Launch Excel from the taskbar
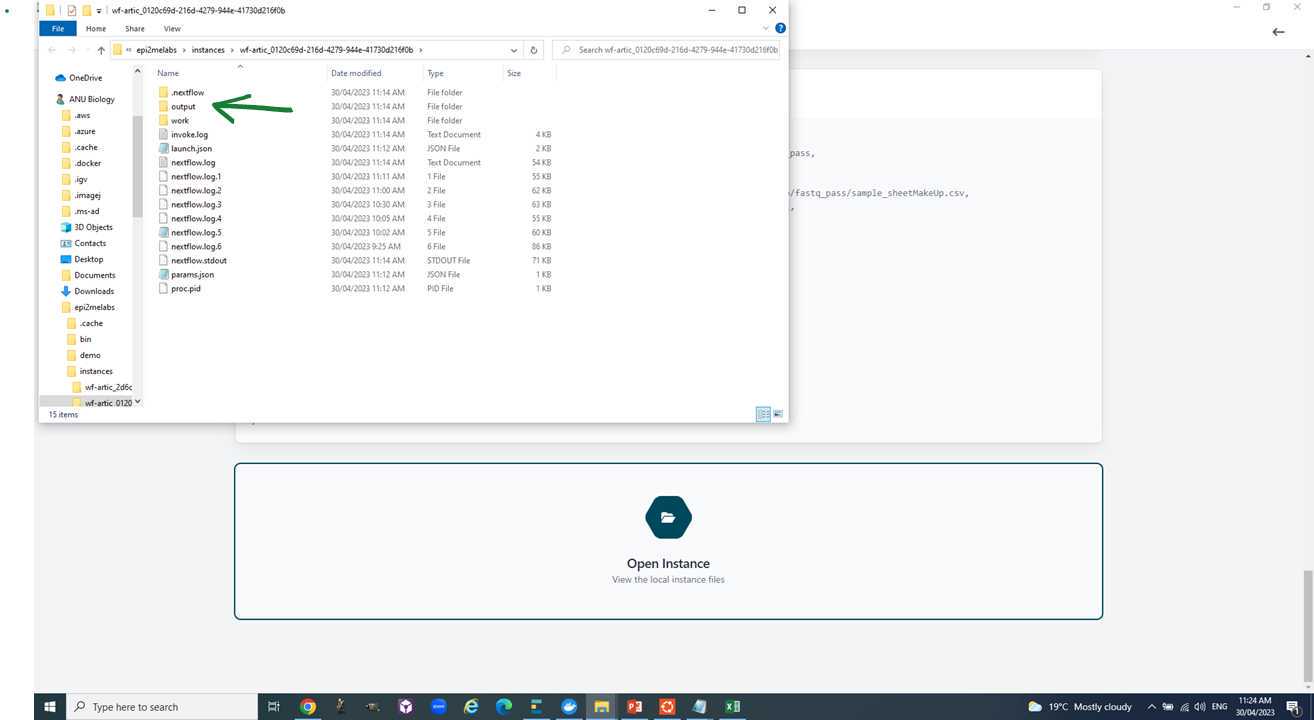The height and width of the screenshot is (720, 1314). (x=733, y=707)
